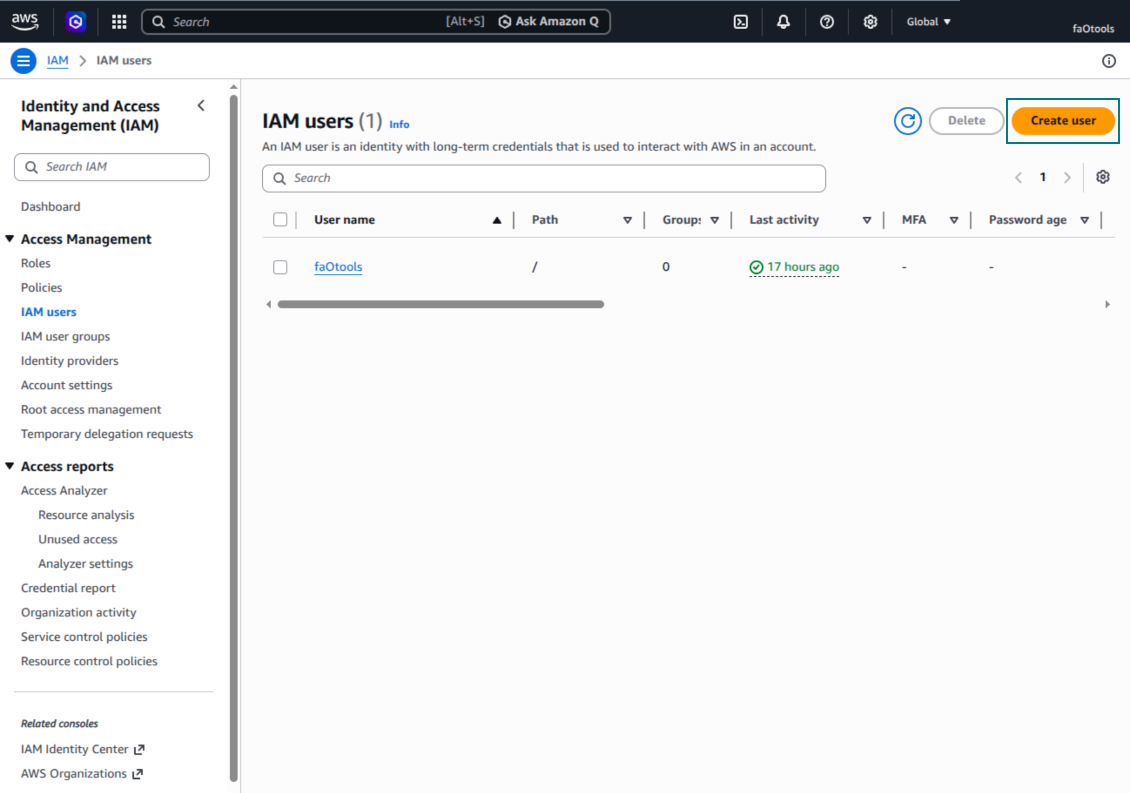Viewport: 1130px width, 793px height.
Task: Open Temporary delegation requests
Action: tap(107, 434)
